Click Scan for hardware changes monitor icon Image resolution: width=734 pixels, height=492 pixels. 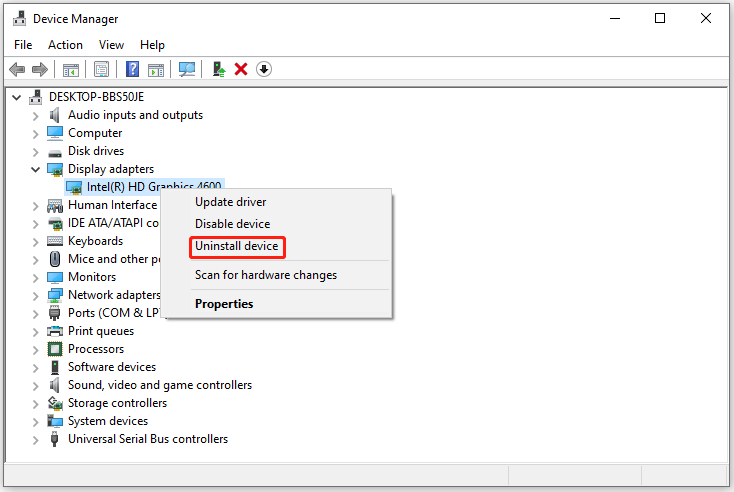(186, 69)
